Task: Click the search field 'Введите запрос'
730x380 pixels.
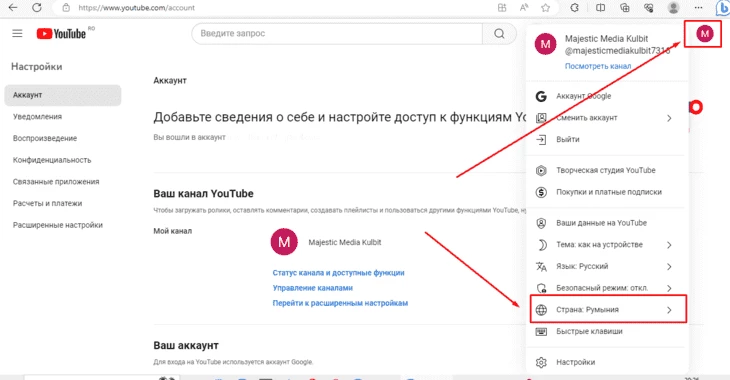Action: coord(337,34)
